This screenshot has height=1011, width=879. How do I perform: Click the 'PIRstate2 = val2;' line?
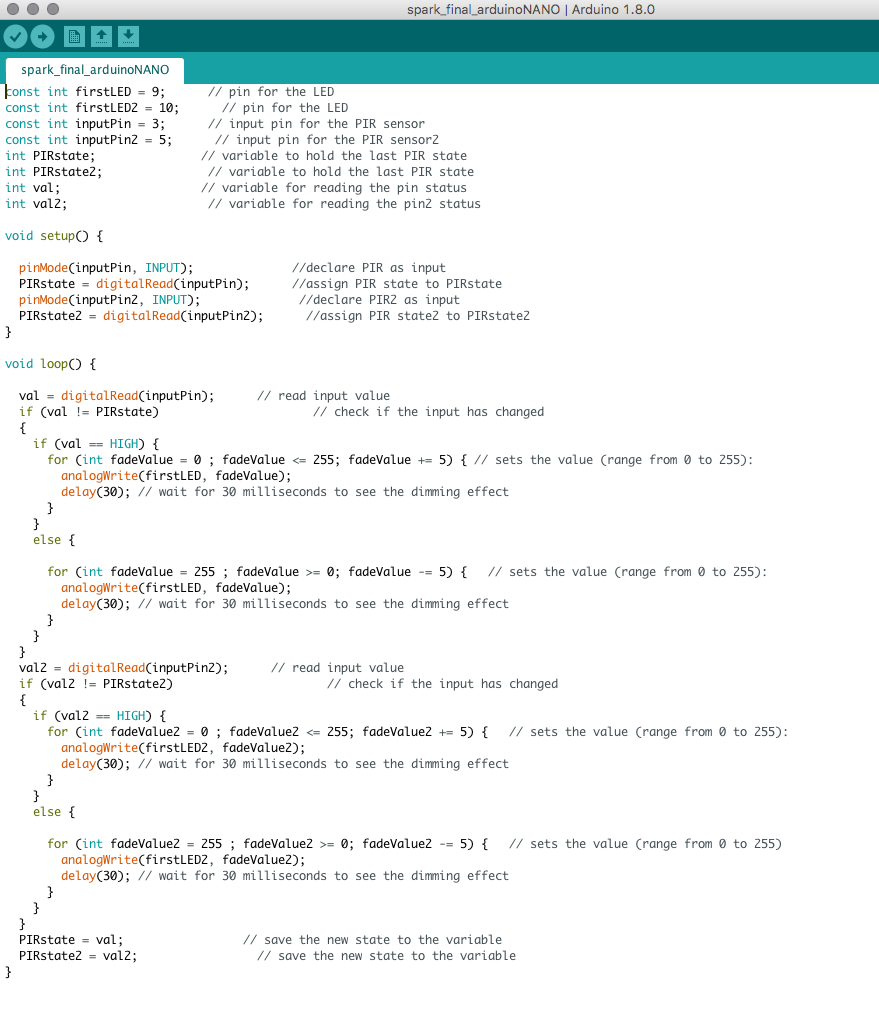click(77, 956)
